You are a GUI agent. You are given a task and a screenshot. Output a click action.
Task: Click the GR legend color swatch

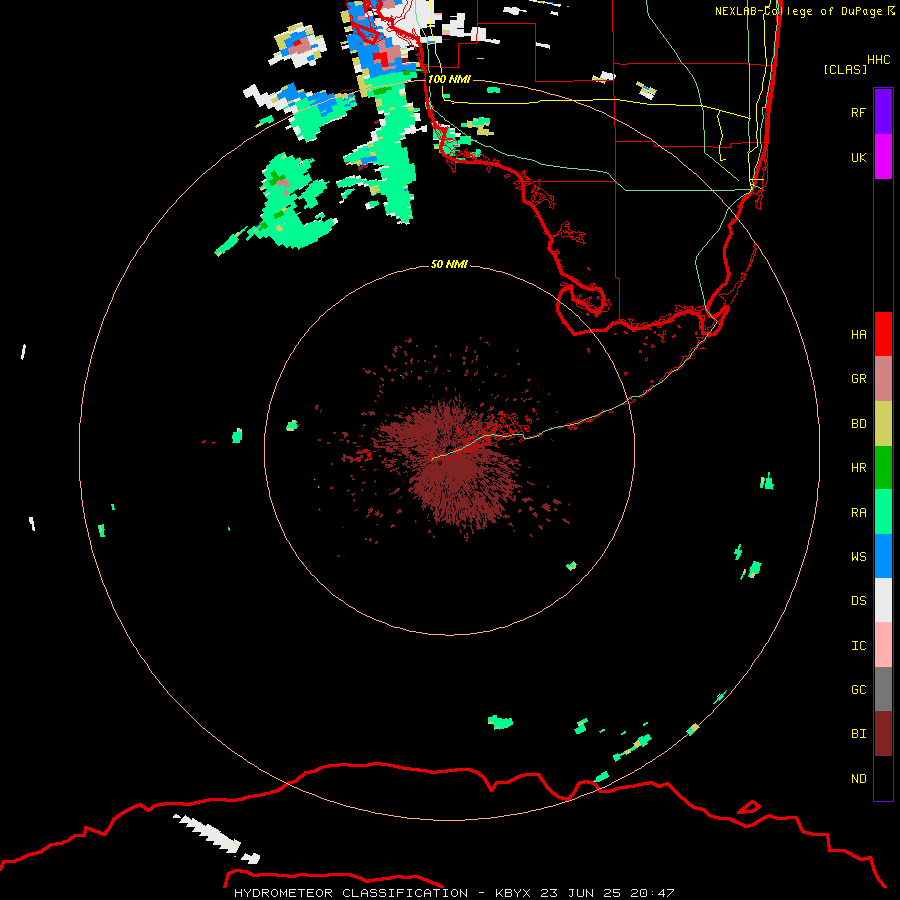point(883,379)
